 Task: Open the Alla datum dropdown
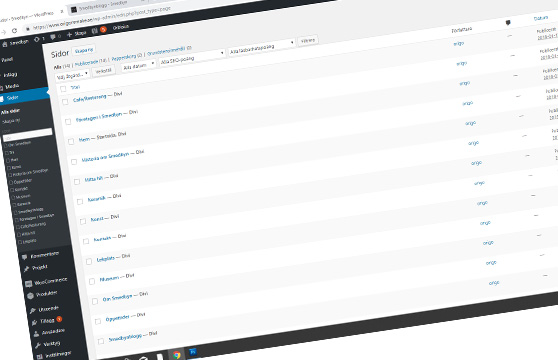138,66
